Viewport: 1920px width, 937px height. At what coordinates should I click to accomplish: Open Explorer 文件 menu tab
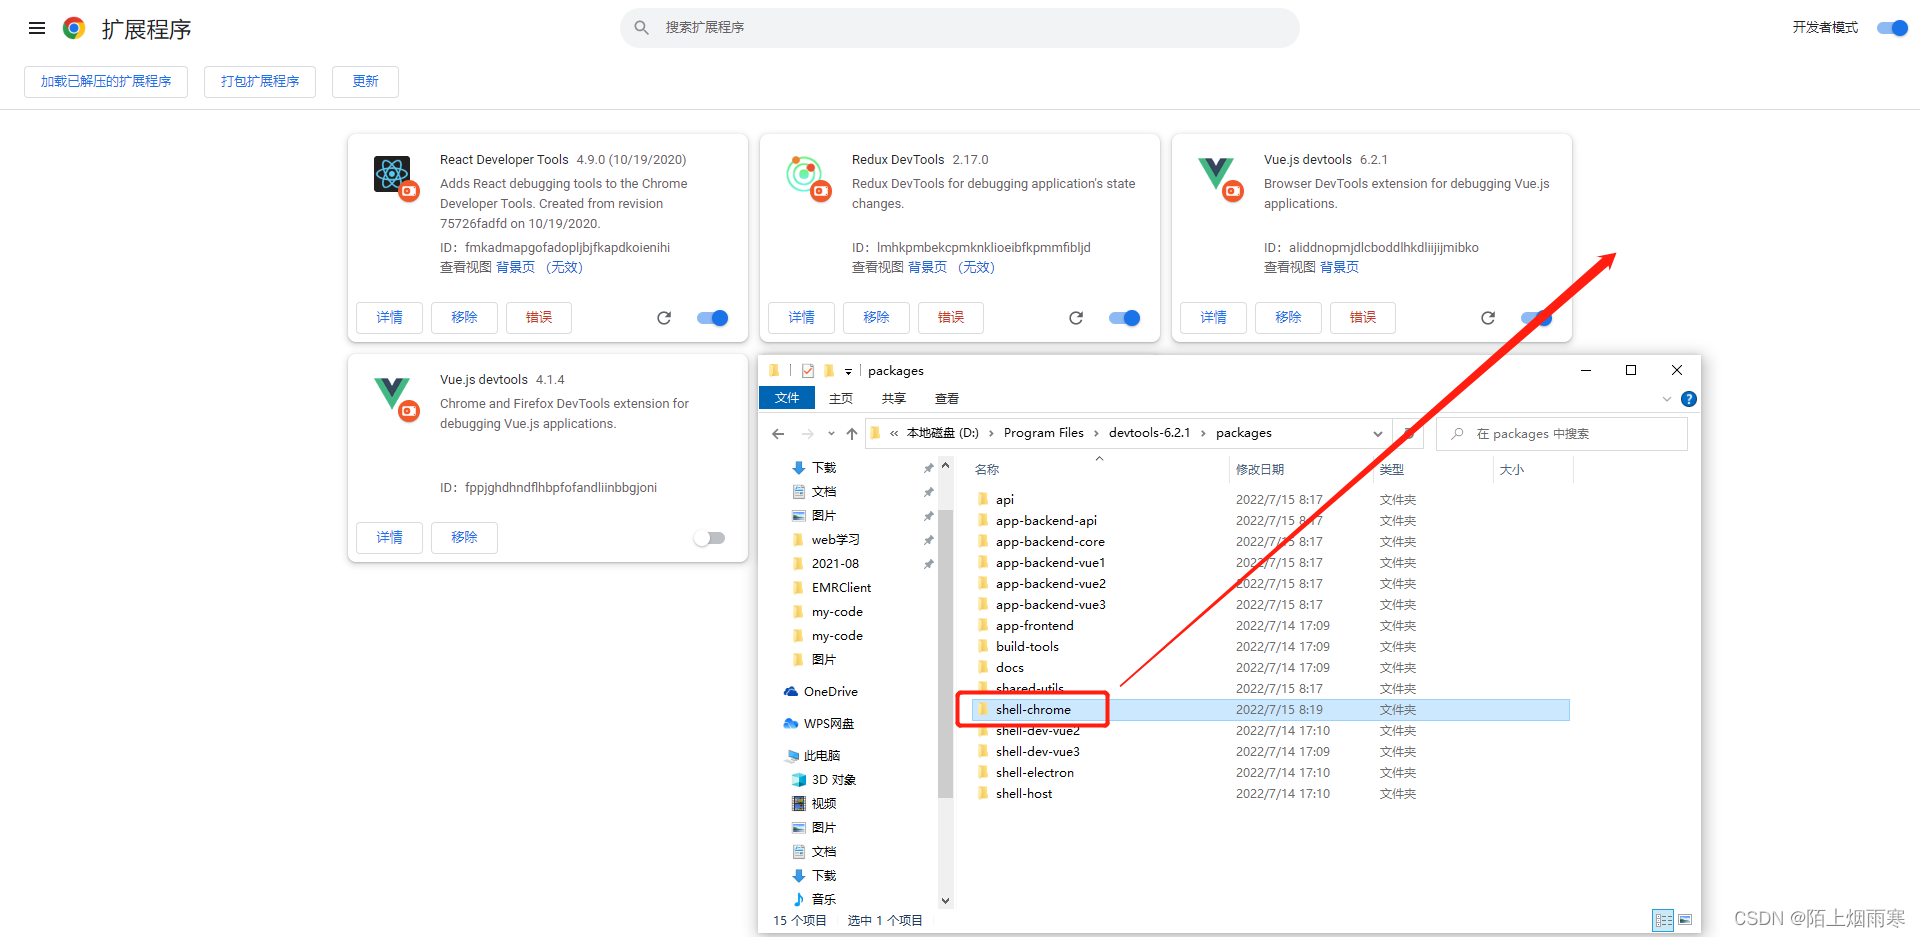tap(787, 398)
